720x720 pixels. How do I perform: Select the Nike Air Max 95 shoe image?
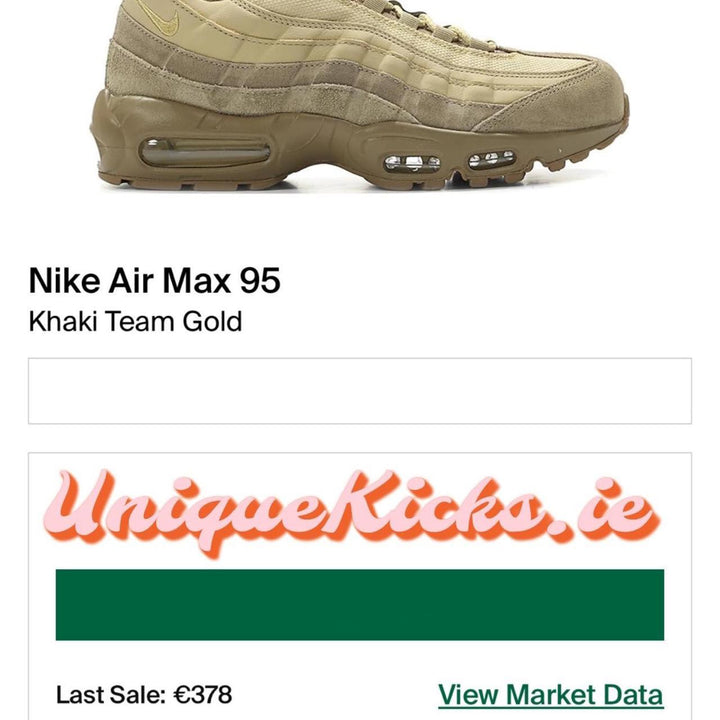click(360, 94)
